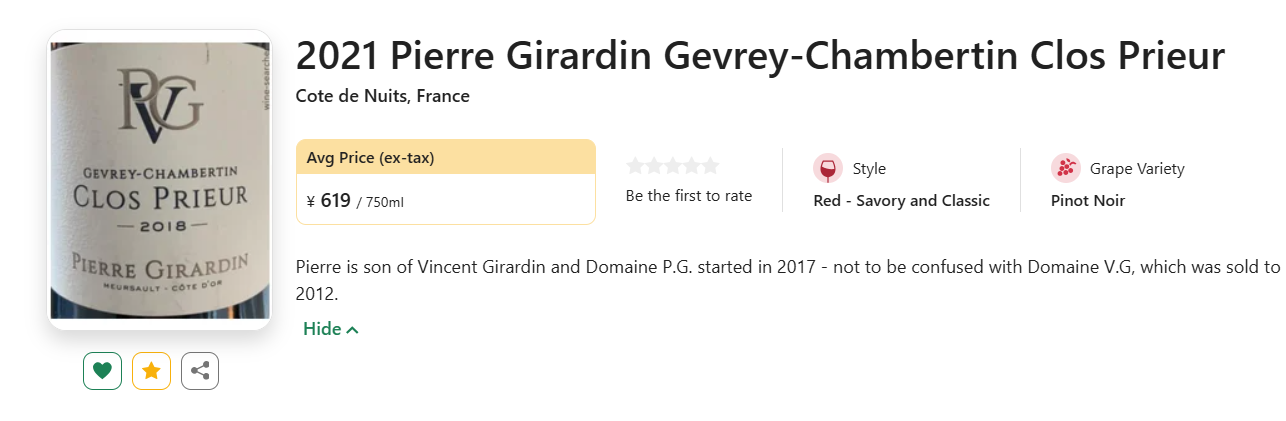This screenshot has width=1286, height=421.
Task: Open the share icon button
Action: 200,371
